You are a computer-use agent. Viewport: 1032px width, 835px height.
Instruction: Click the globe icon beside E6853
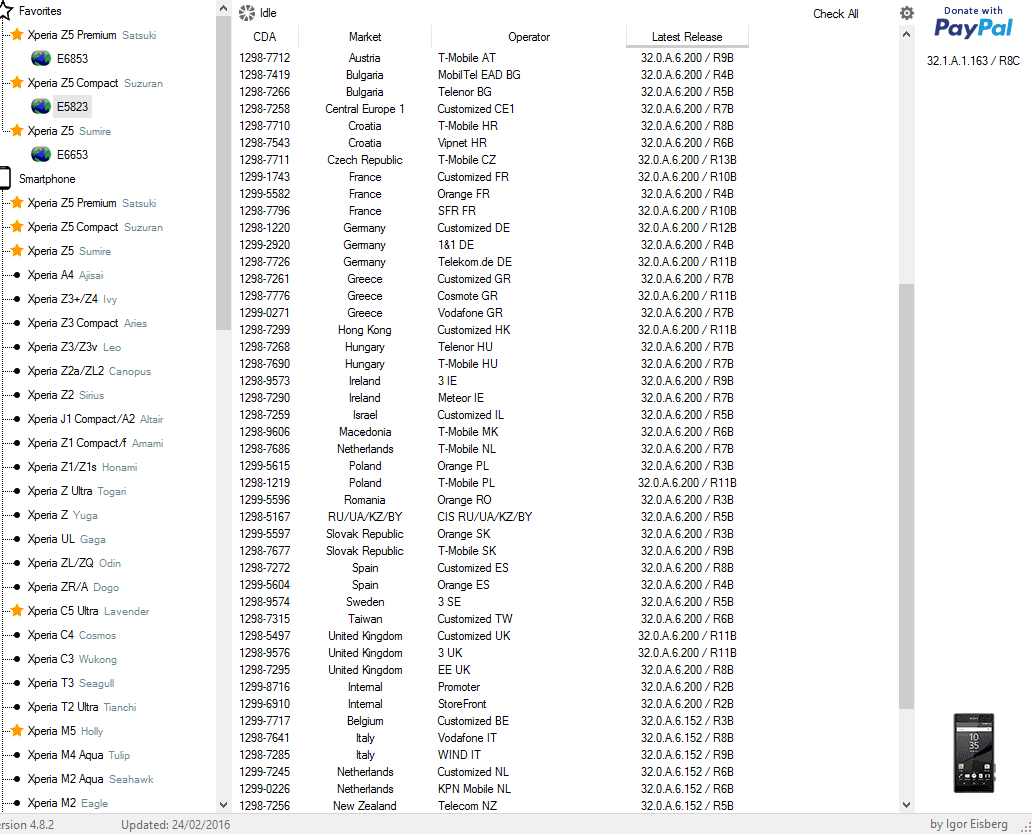(41, 59)
